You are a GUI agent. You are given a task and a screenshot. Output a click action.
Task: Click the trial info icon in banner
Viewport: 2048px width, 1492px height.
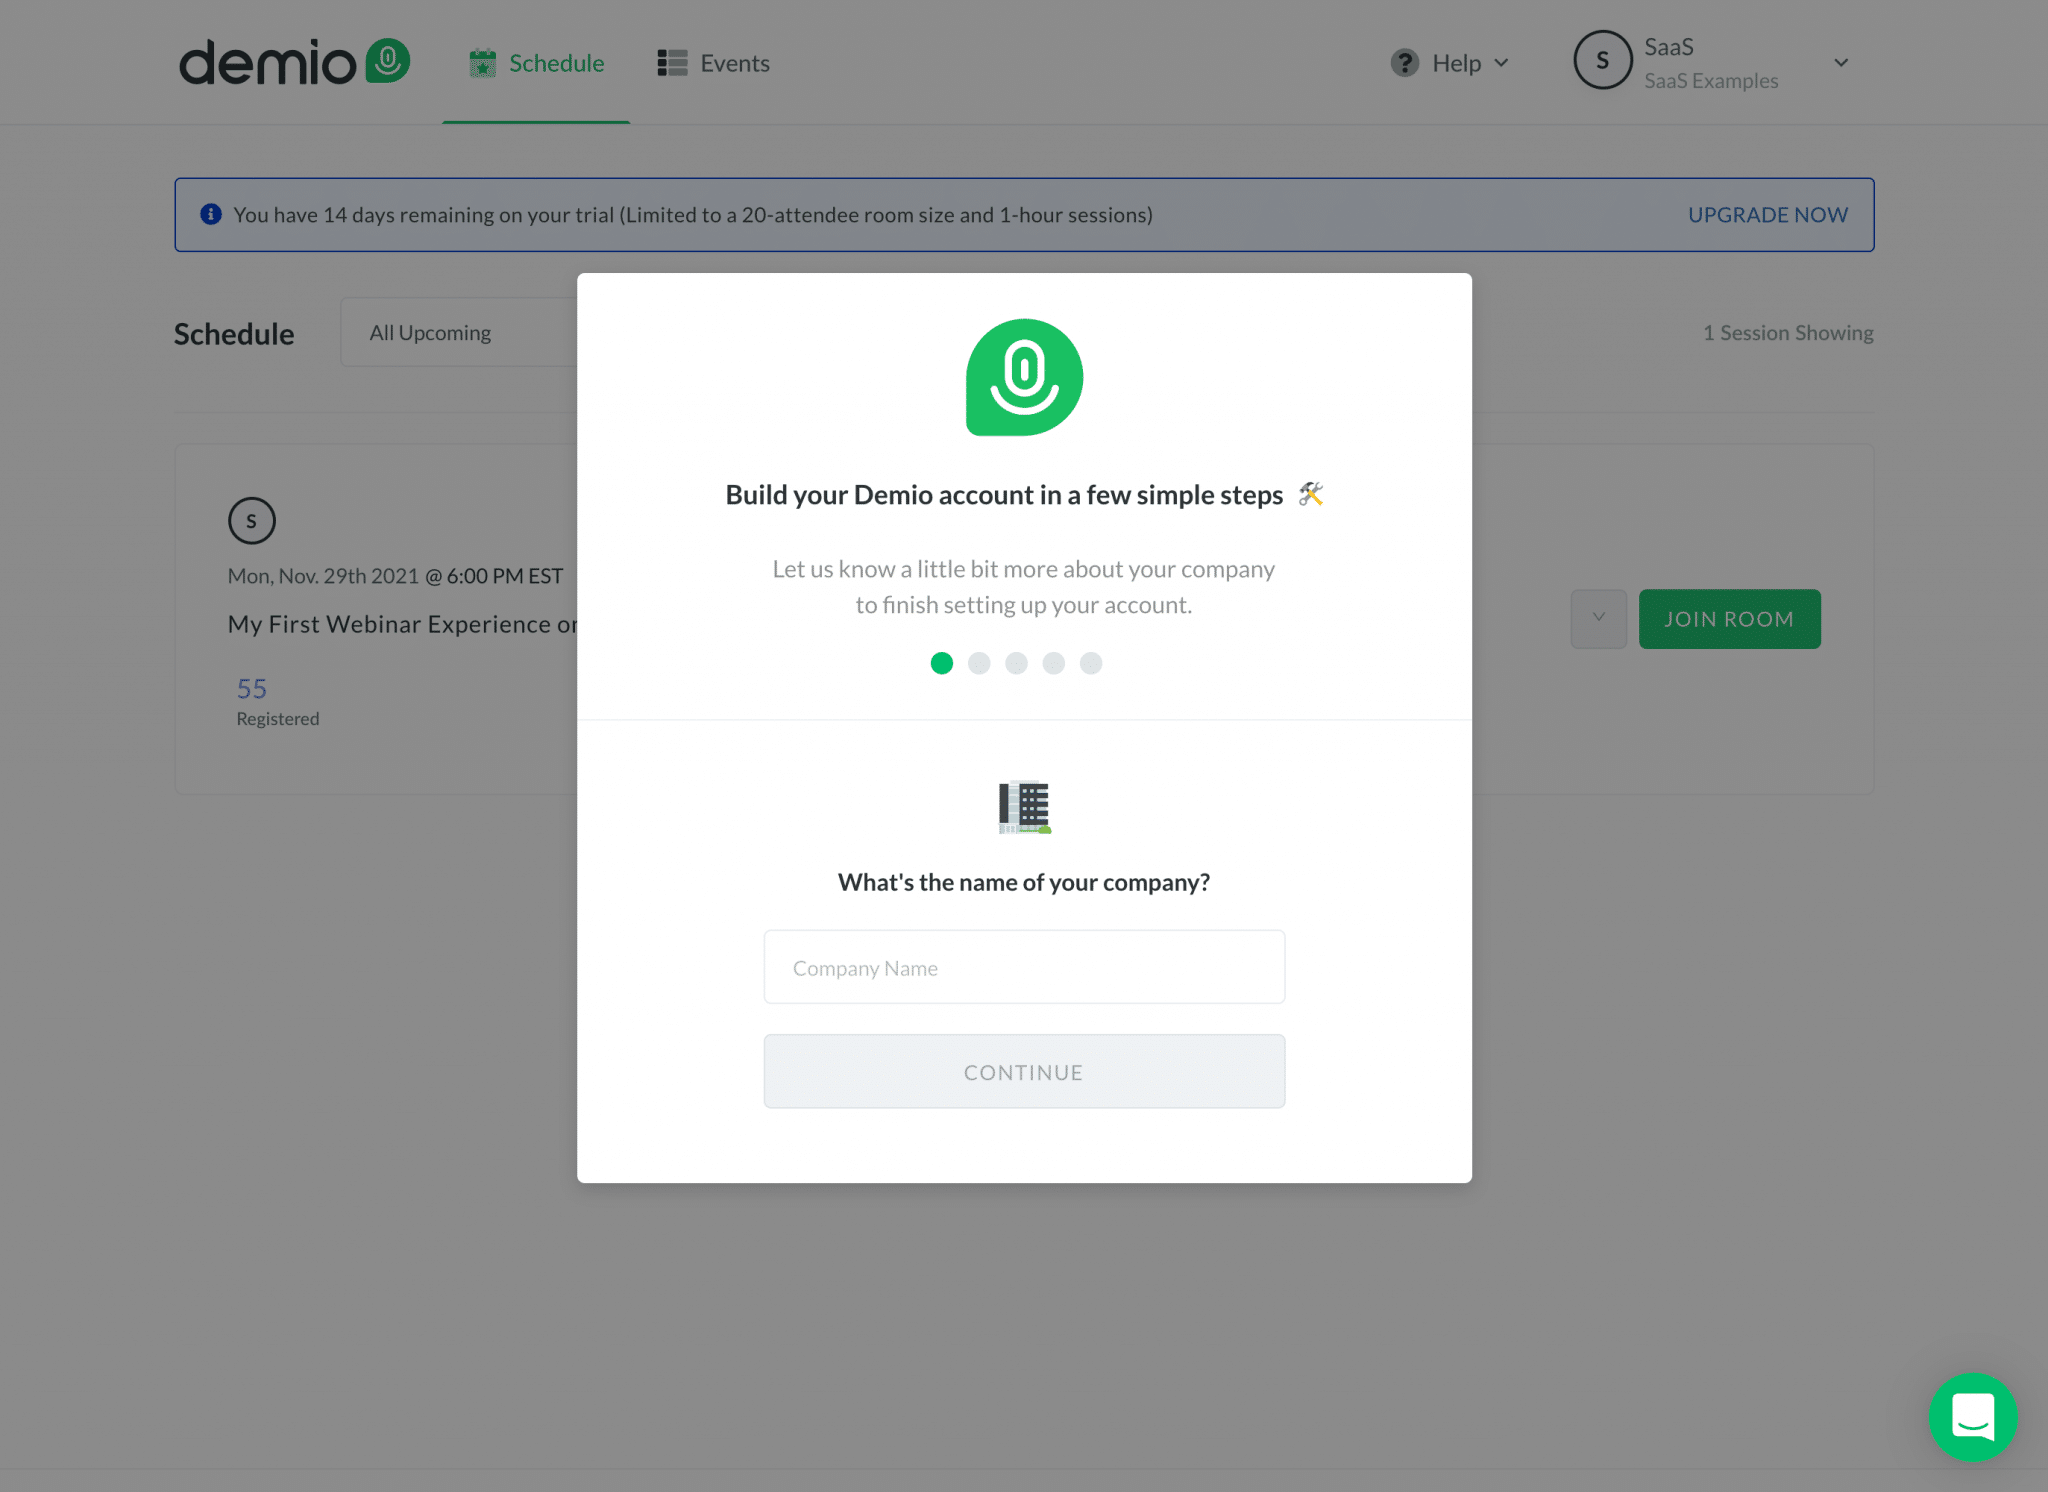[211, 214]
